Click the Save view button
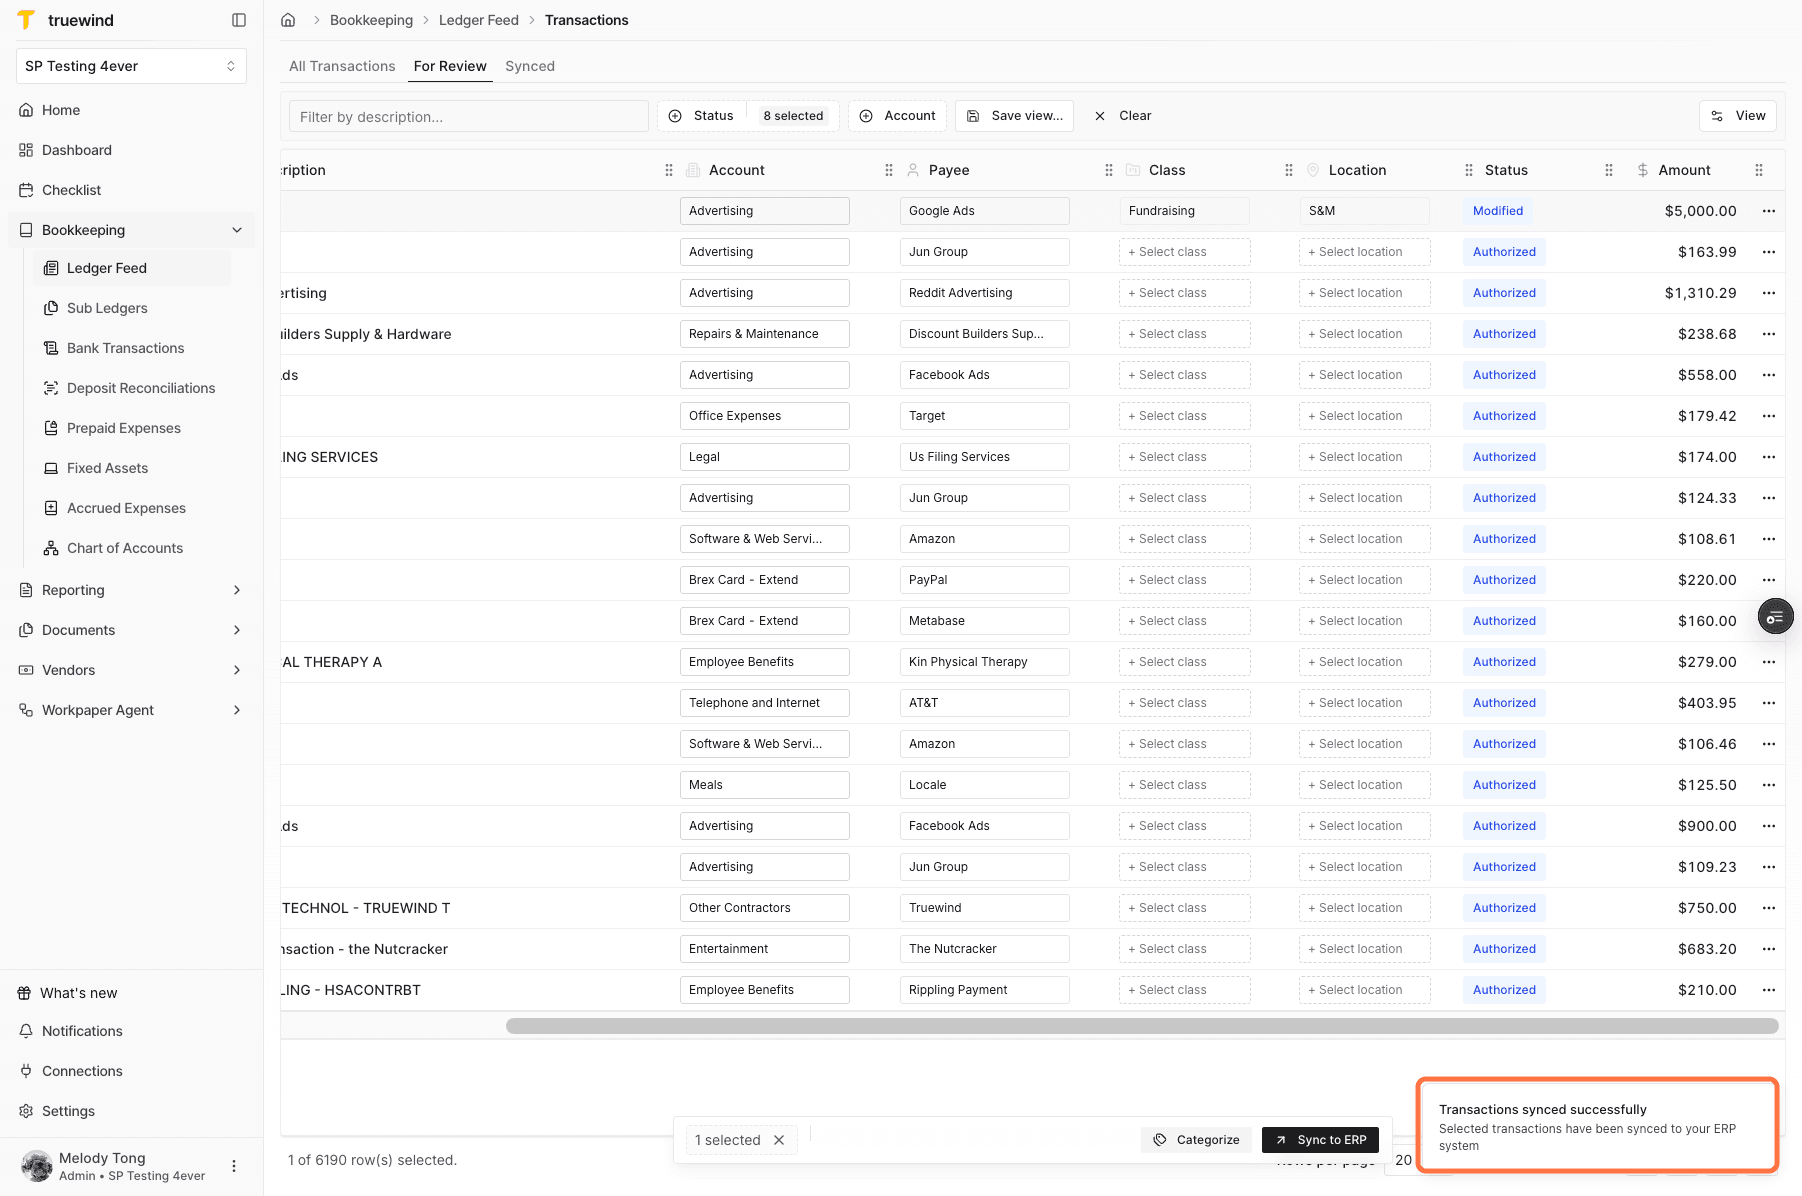Image resolution: width=1802 pixels, height=1196 pixels. click(1015, 116)
